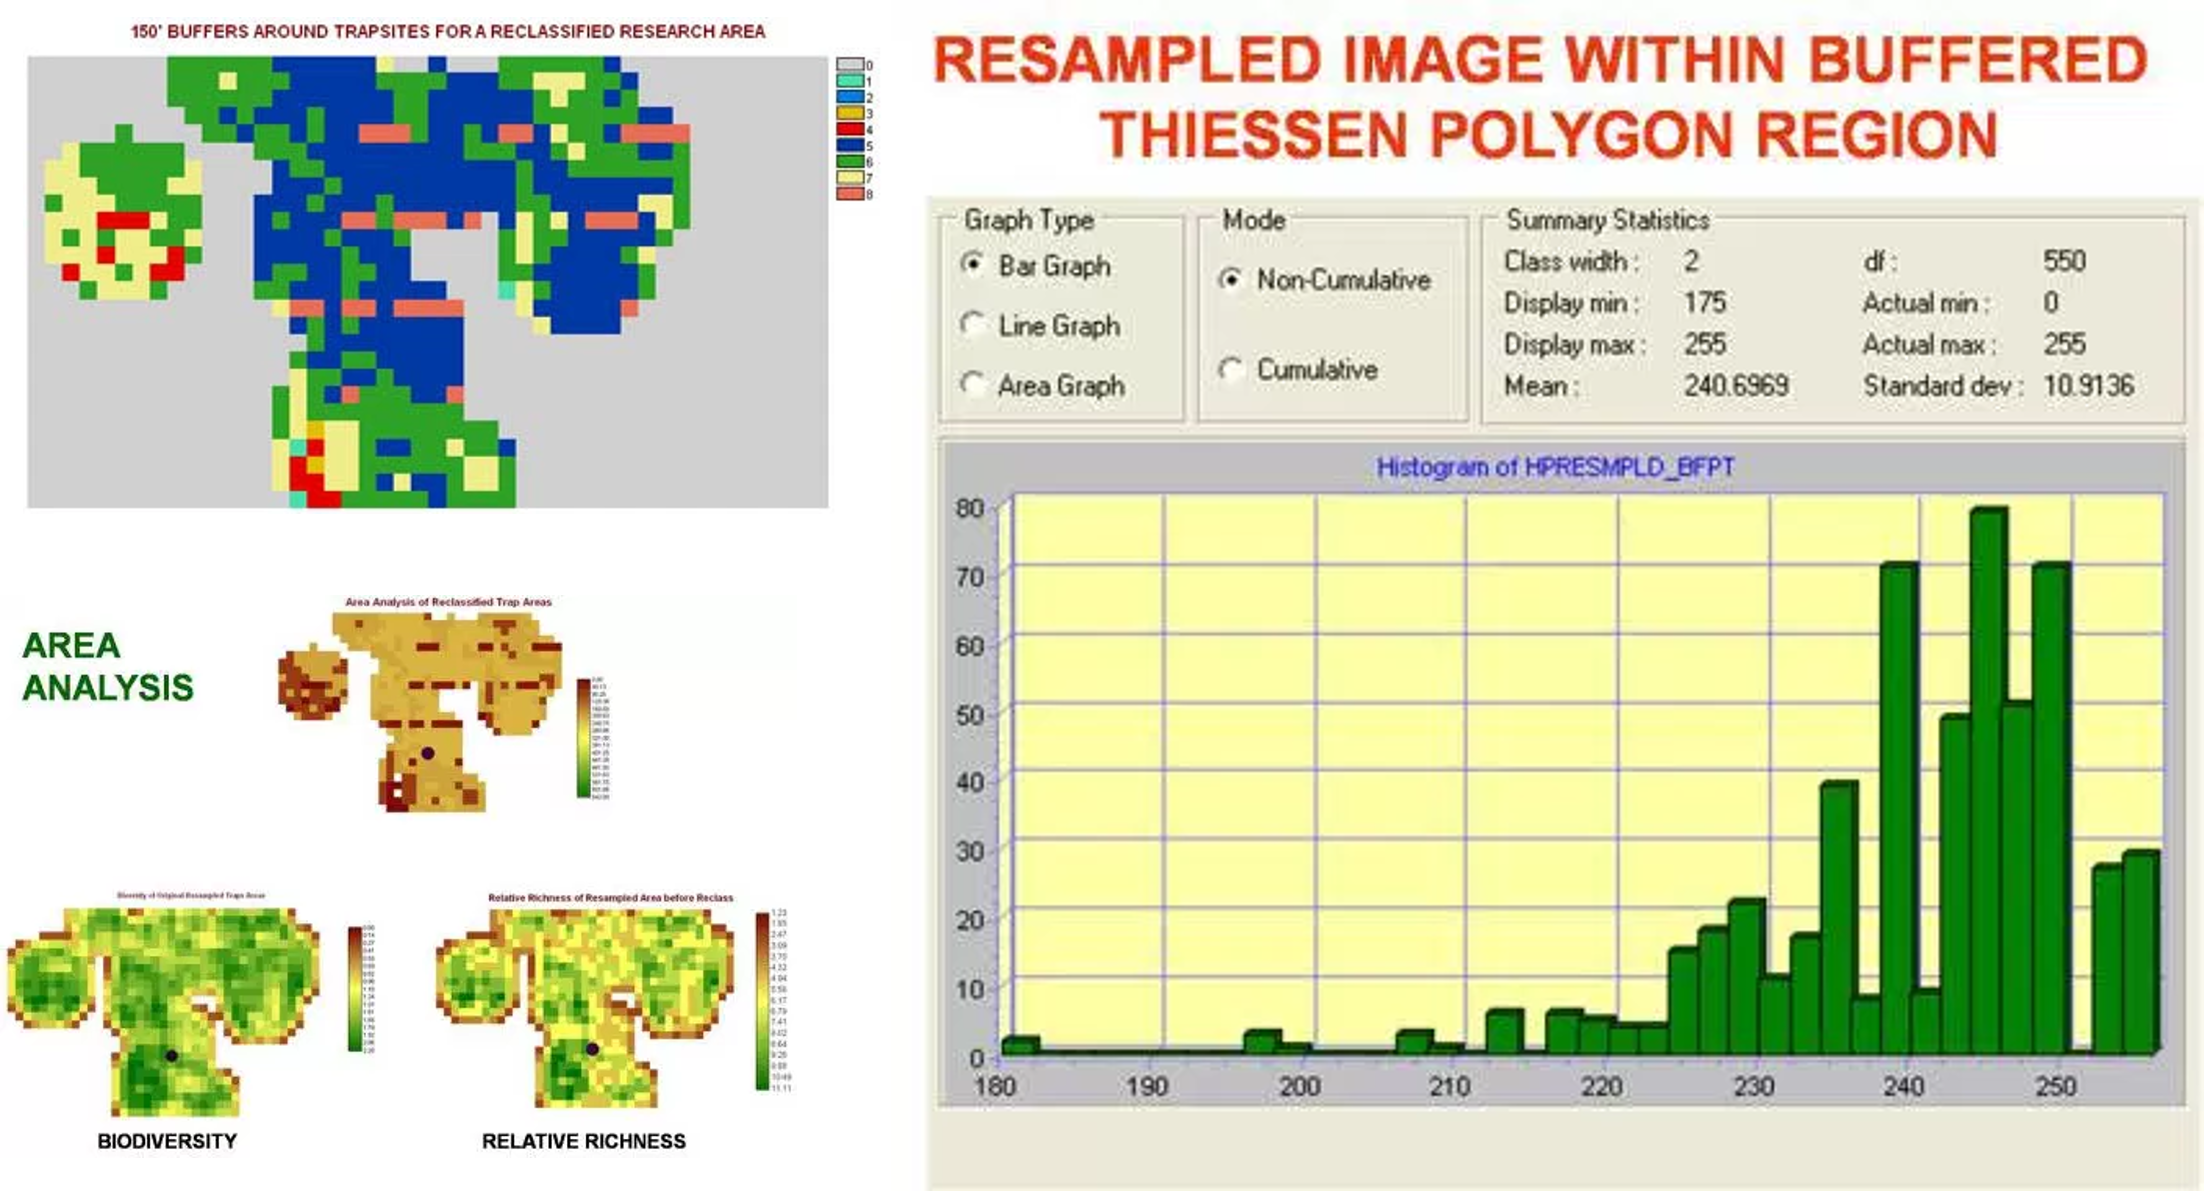Click red legend swatch for class 4

click(x=849, y=129)
